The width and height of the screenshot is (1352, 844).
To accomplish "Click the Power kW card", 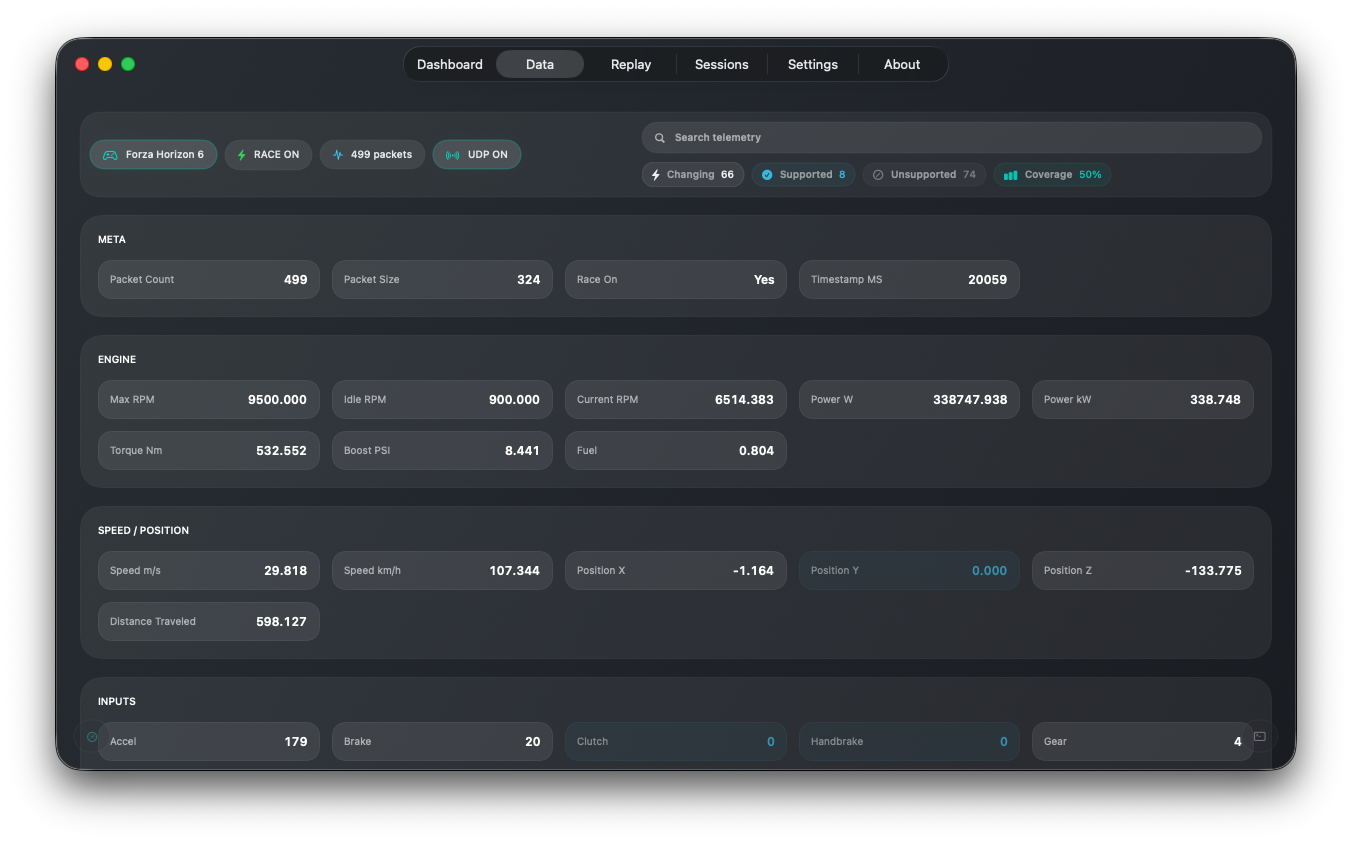I will [1143, 400].
